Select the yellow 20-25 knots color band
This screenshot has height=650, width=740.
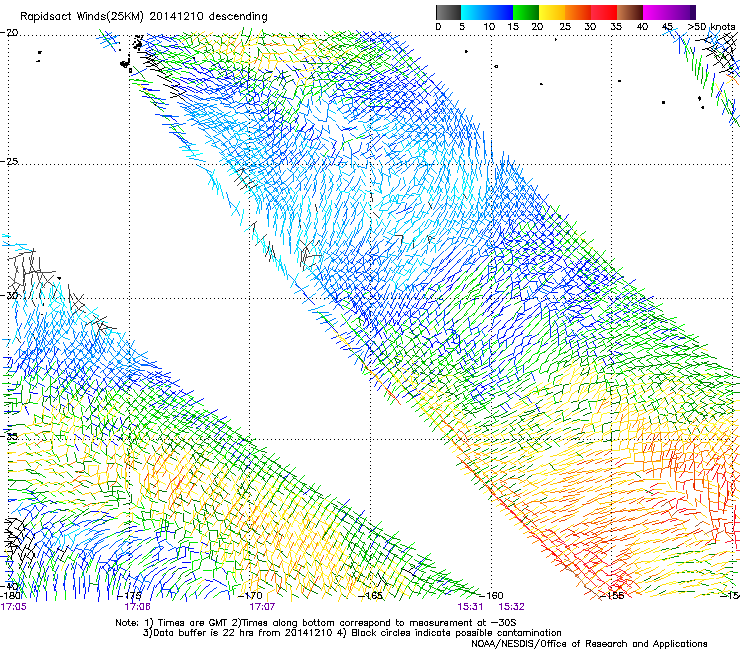tap(552, 12)
